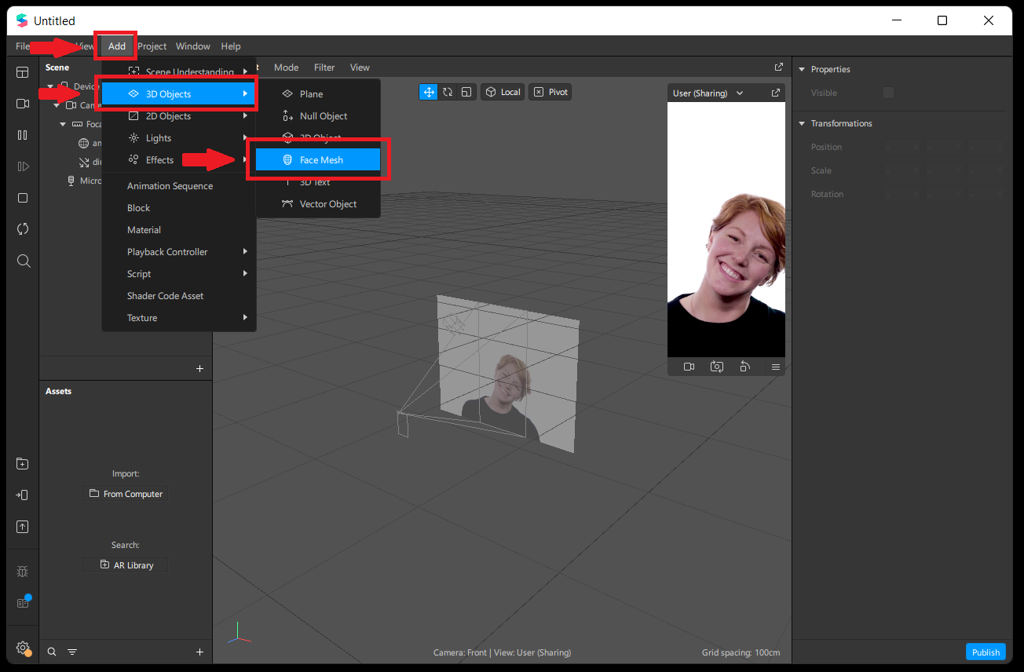The height and width of the screenshot is (672, 1024).
Task: Open the Help menu
Action: [x=231, y=46]
